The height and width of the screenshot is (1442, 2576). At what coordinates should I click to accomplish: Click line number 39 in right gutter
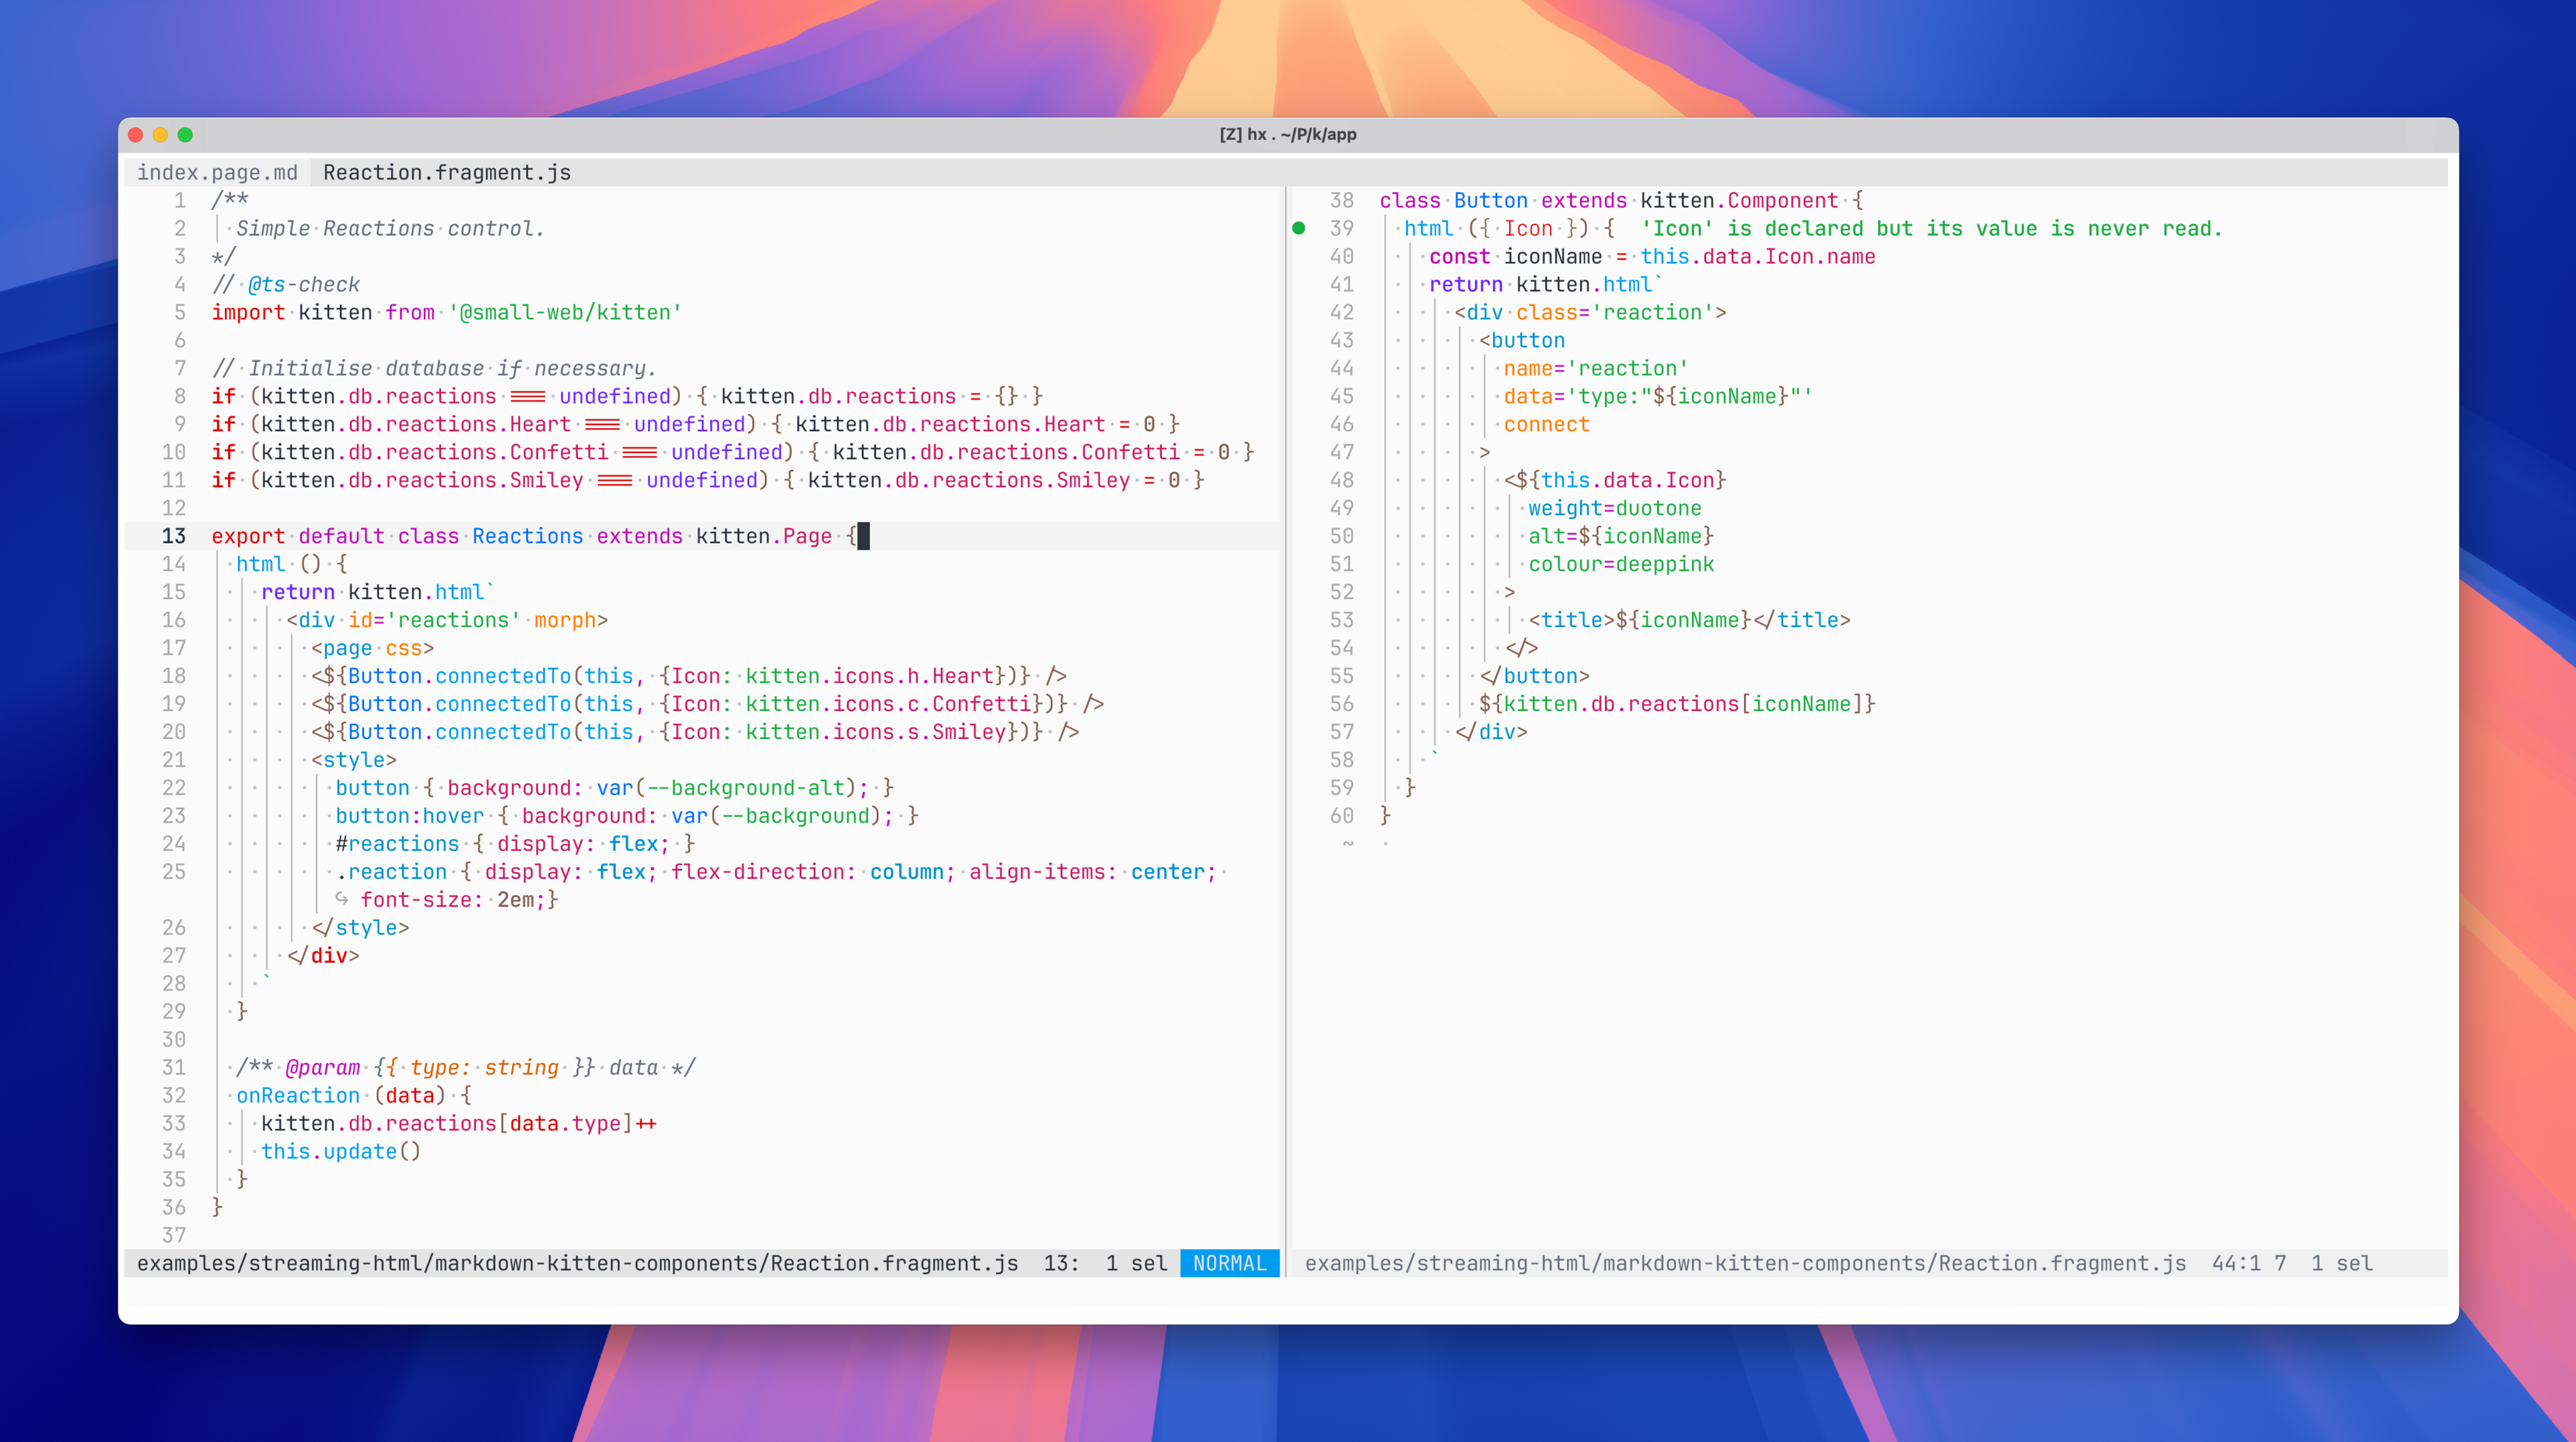1341,228
